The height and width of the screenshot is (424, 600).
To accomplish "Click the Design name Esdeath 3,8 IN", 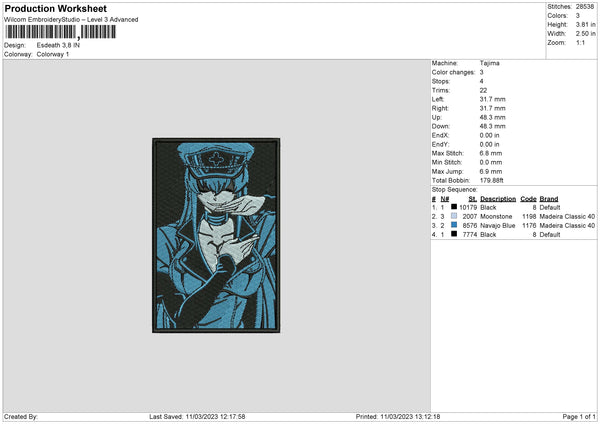I will (x=58, y=45).
